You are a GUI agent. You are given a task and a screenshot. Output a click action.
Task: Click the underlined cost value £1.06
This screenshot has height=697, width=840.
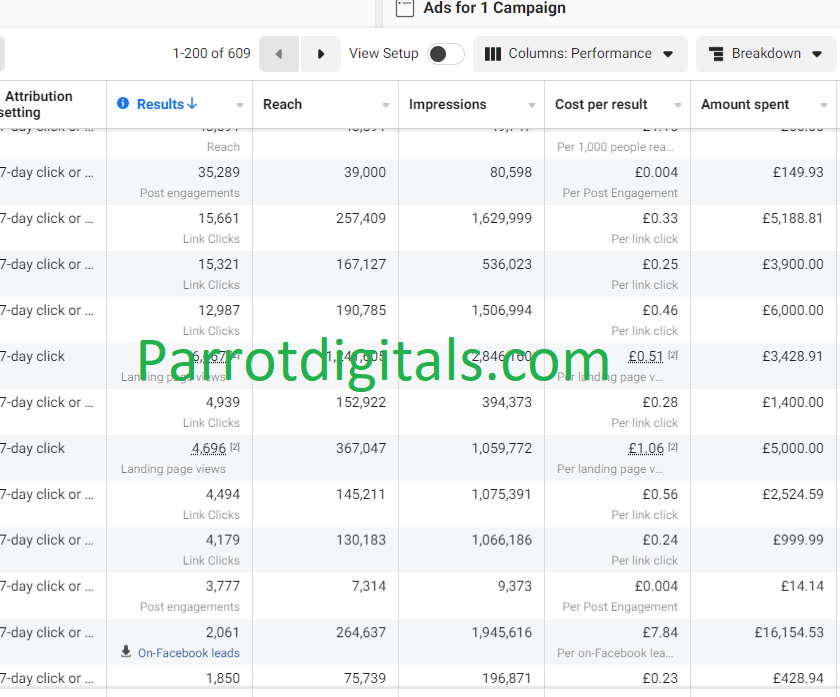click(x=646, y=448)
